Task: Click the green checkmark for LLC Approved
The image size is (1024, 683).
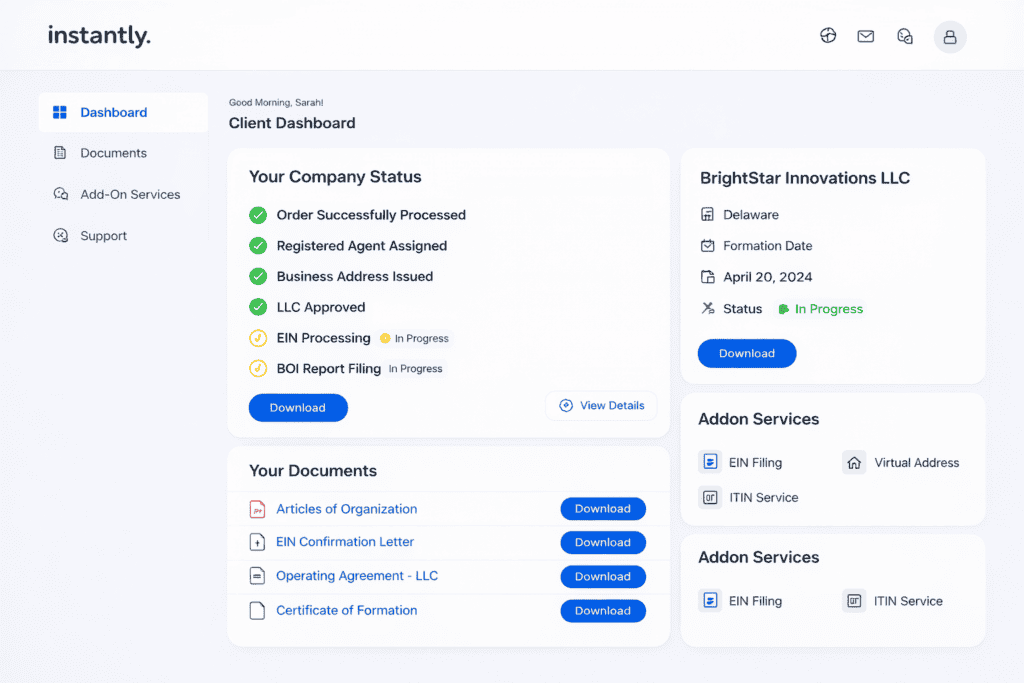Action: (258, 306)
